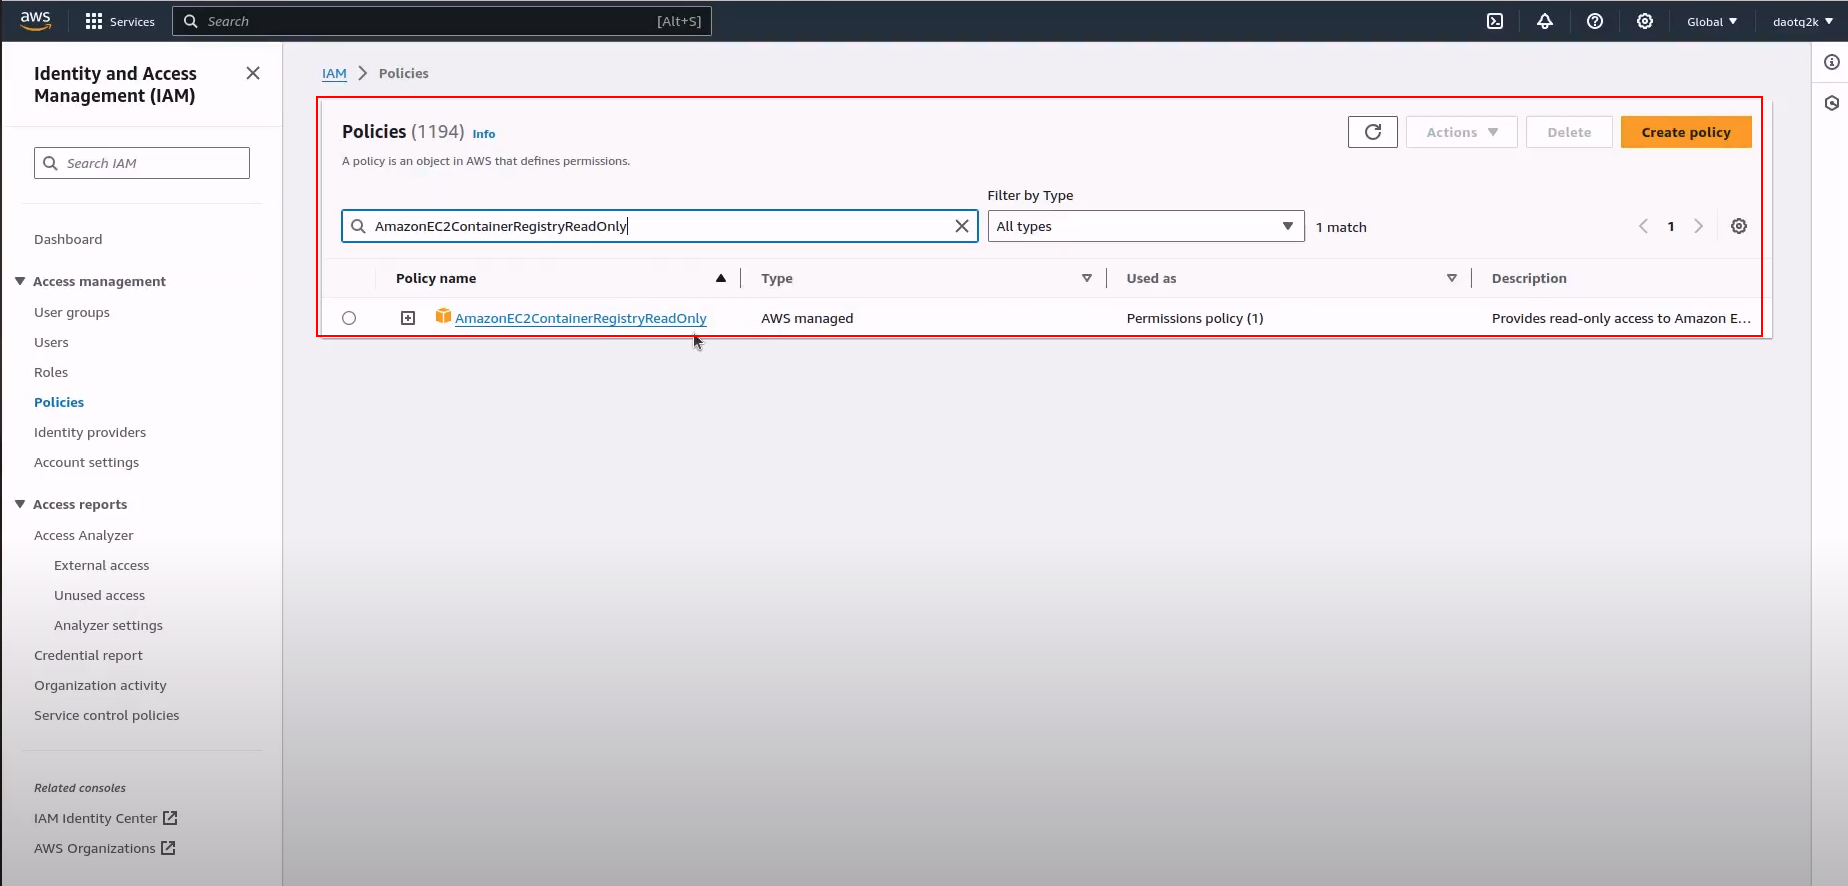The width and height of the screenshot is (1848, 886).
Task: Focus the Search IAM field
Action: point(142,163)
